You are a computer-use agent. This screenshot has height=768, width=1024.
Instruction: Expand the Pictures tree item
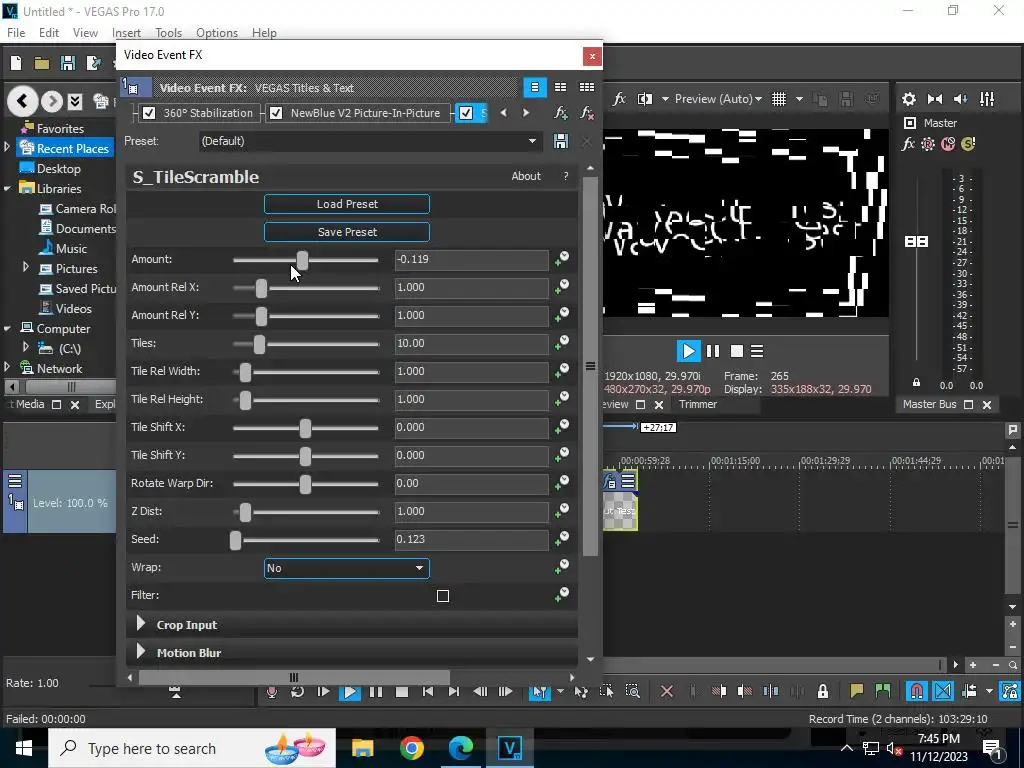pyautogui.click(x=26, y=267)
